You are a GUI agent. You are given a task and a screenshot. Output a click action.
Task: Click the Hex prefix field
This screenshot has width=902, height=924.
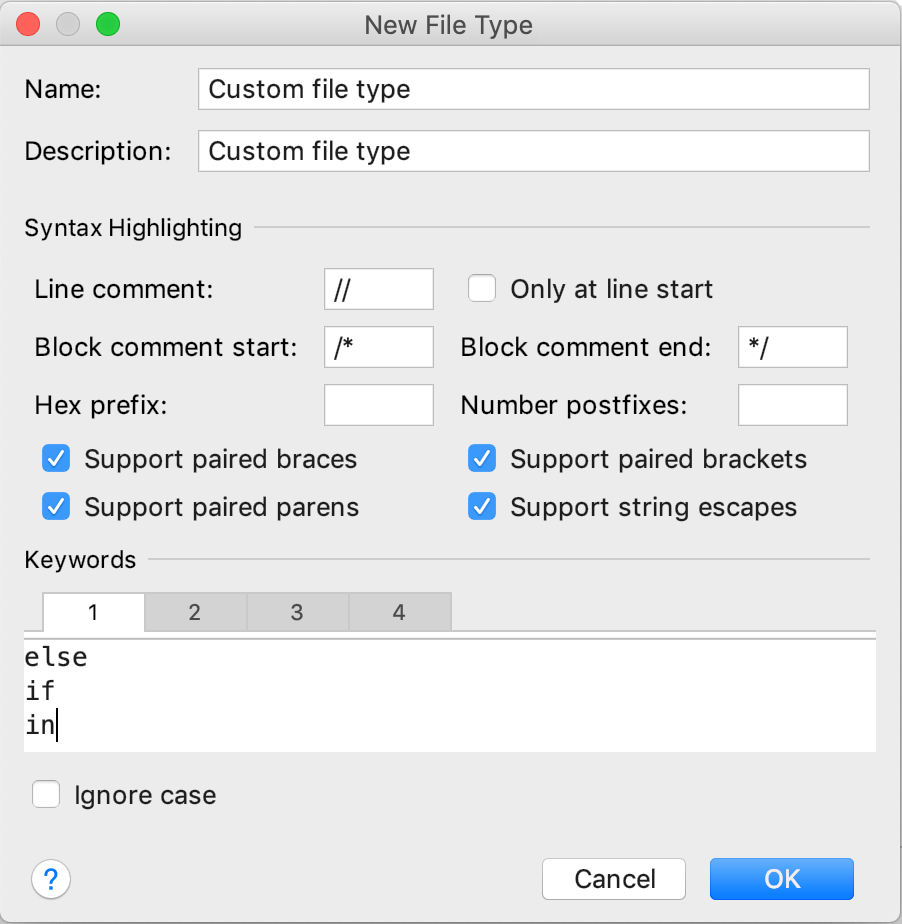[x=378, y=404]
